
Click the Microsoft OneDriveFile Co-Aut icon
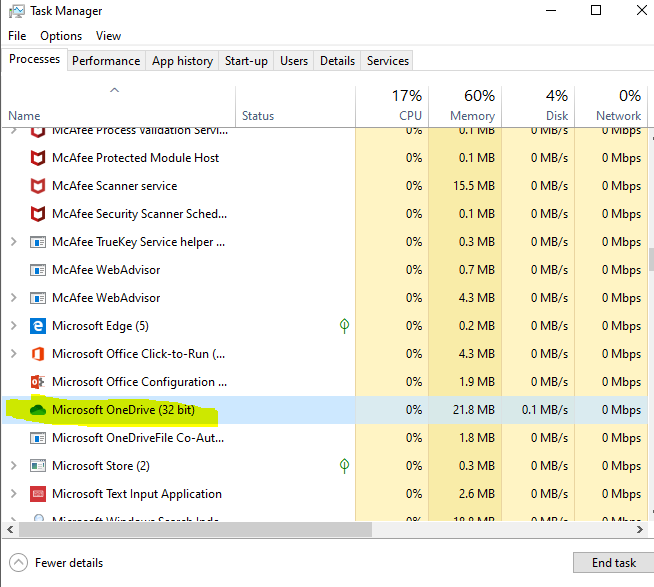(x=38, y=438)
